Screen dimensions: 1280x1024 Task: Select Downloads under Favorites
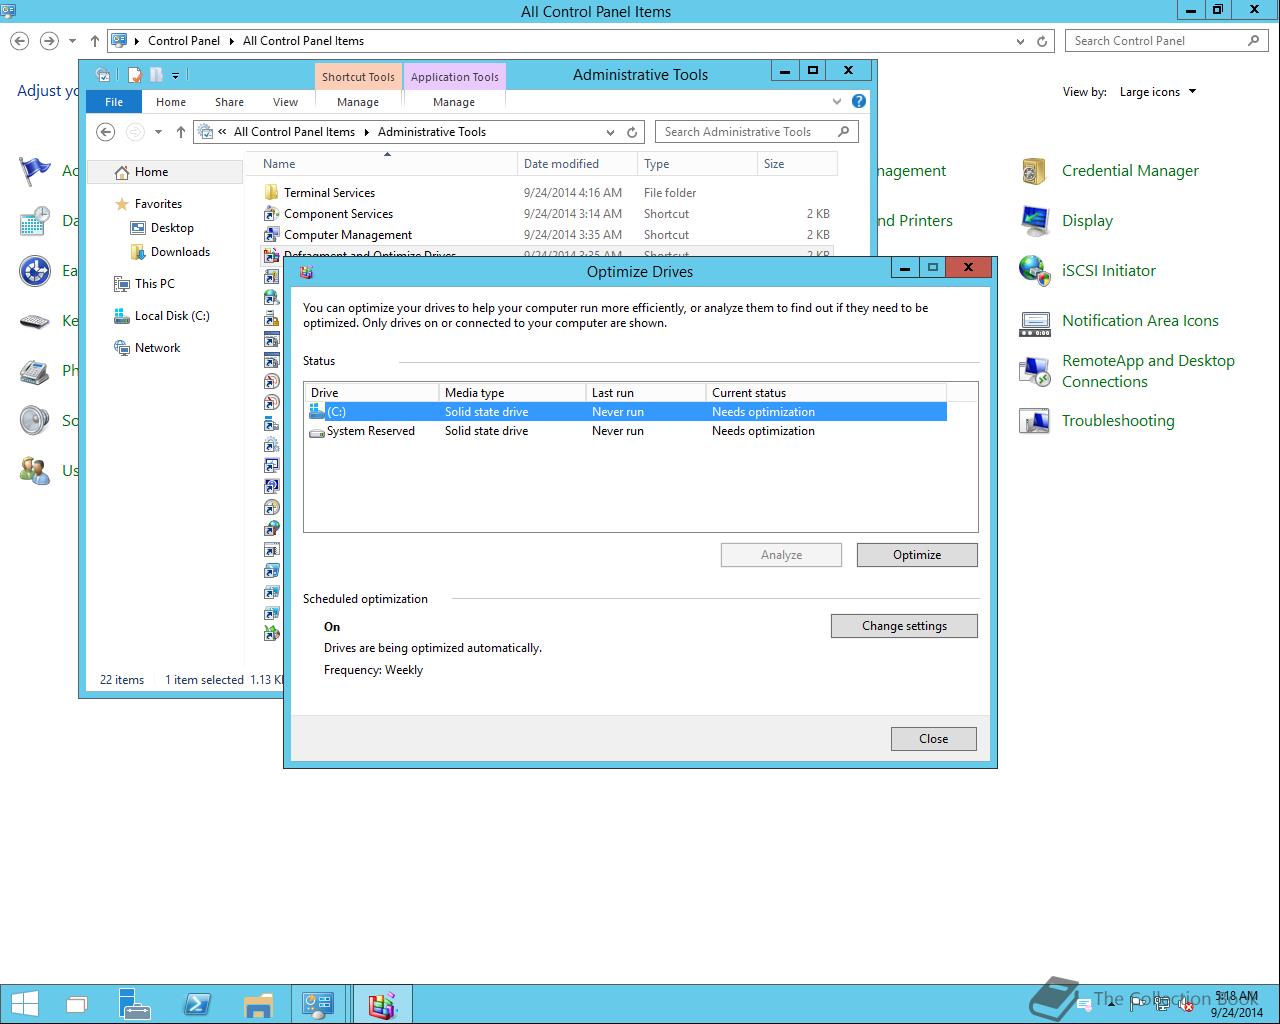[180, 252]
